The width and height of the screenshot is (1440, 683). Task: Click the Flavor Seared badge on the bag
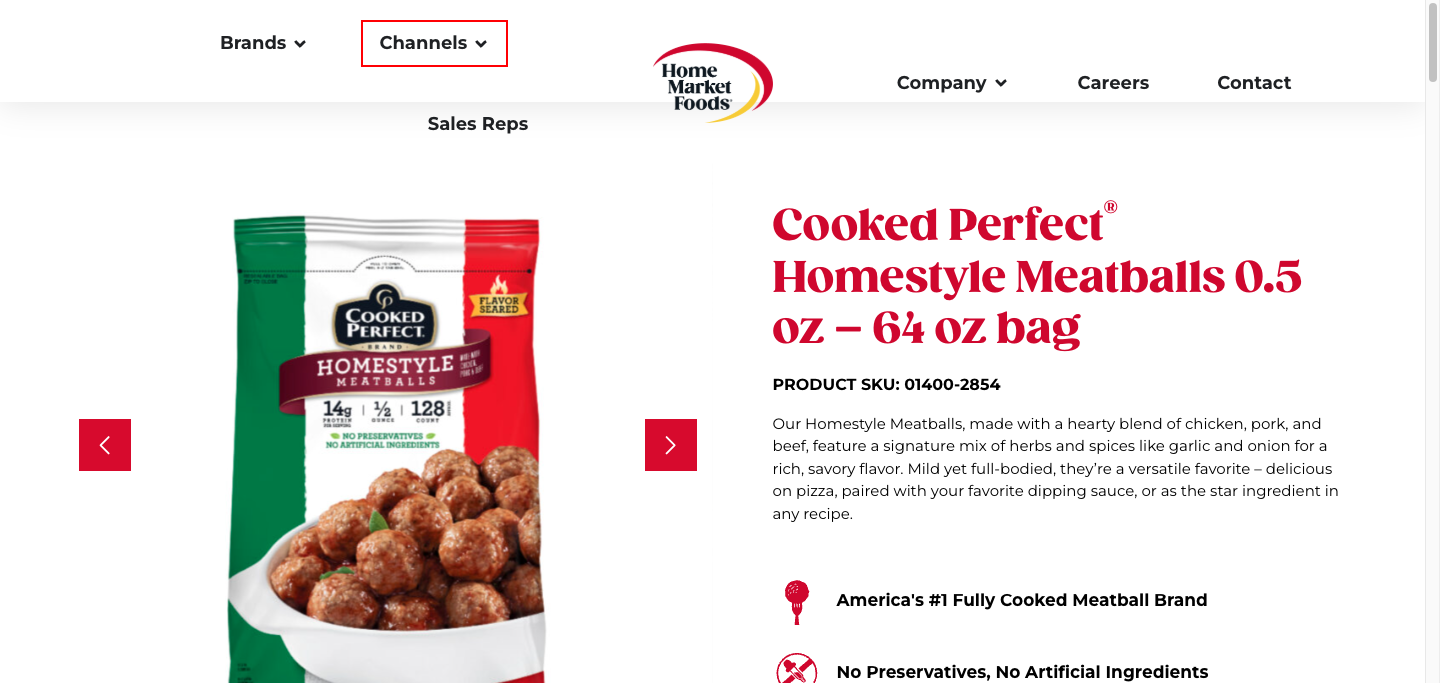(498, 300)
